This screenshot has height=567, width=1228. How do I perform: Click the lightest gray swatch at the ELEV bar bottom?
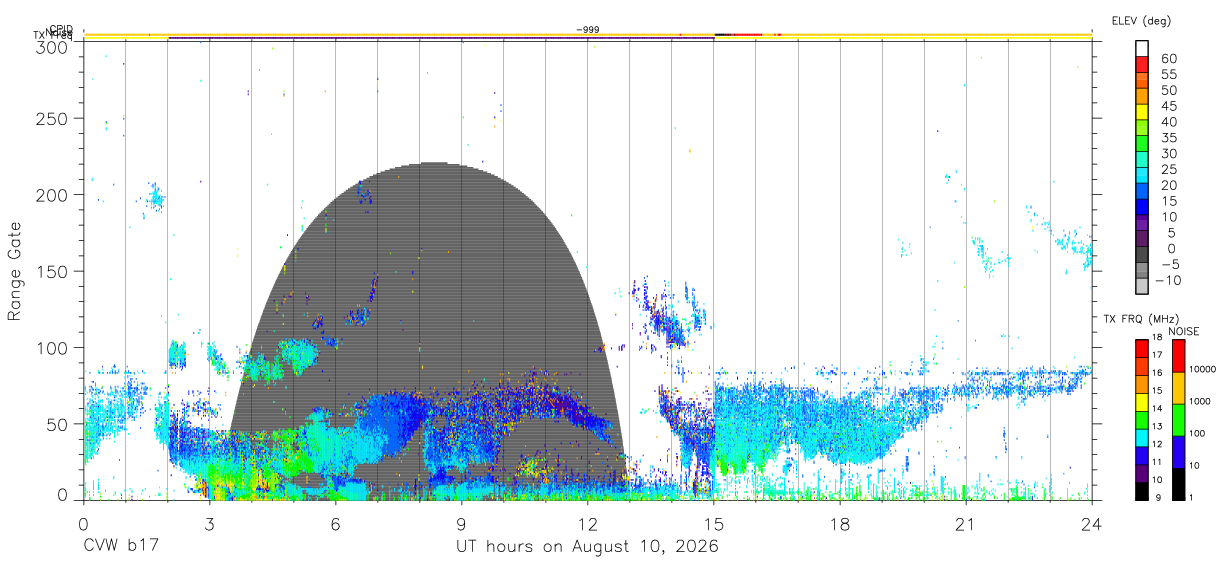(x=1142, y=286)
